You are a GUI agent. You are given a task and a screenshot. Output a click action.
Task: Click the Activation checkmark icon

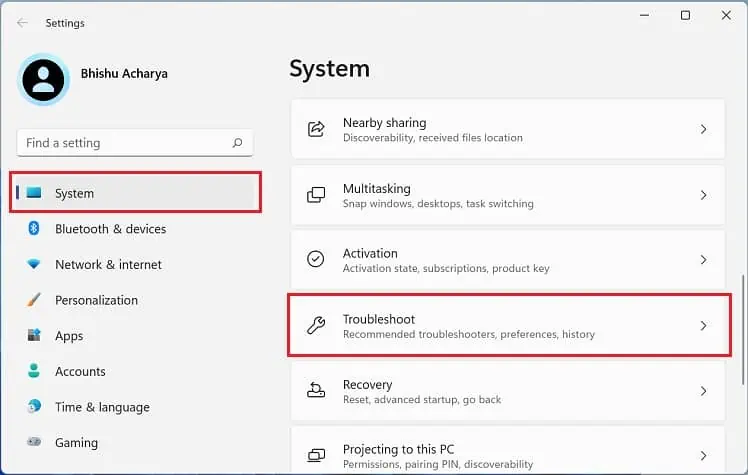[x=316, y=260]
